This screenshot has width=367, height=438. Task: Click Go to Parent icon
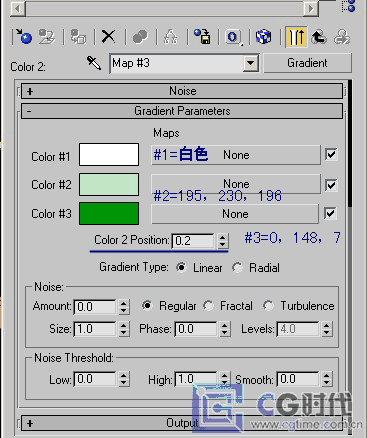(319, 36)
